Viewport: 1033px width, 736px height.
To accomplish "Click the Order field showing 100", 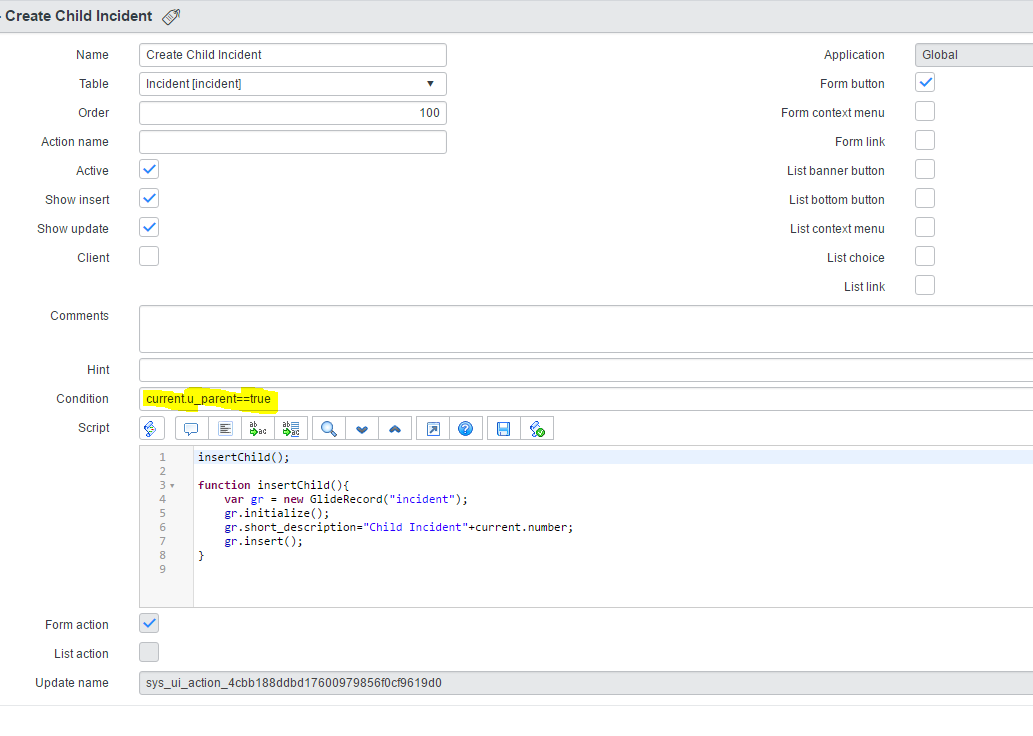I will pyautogui.click(x=293, y=113).
